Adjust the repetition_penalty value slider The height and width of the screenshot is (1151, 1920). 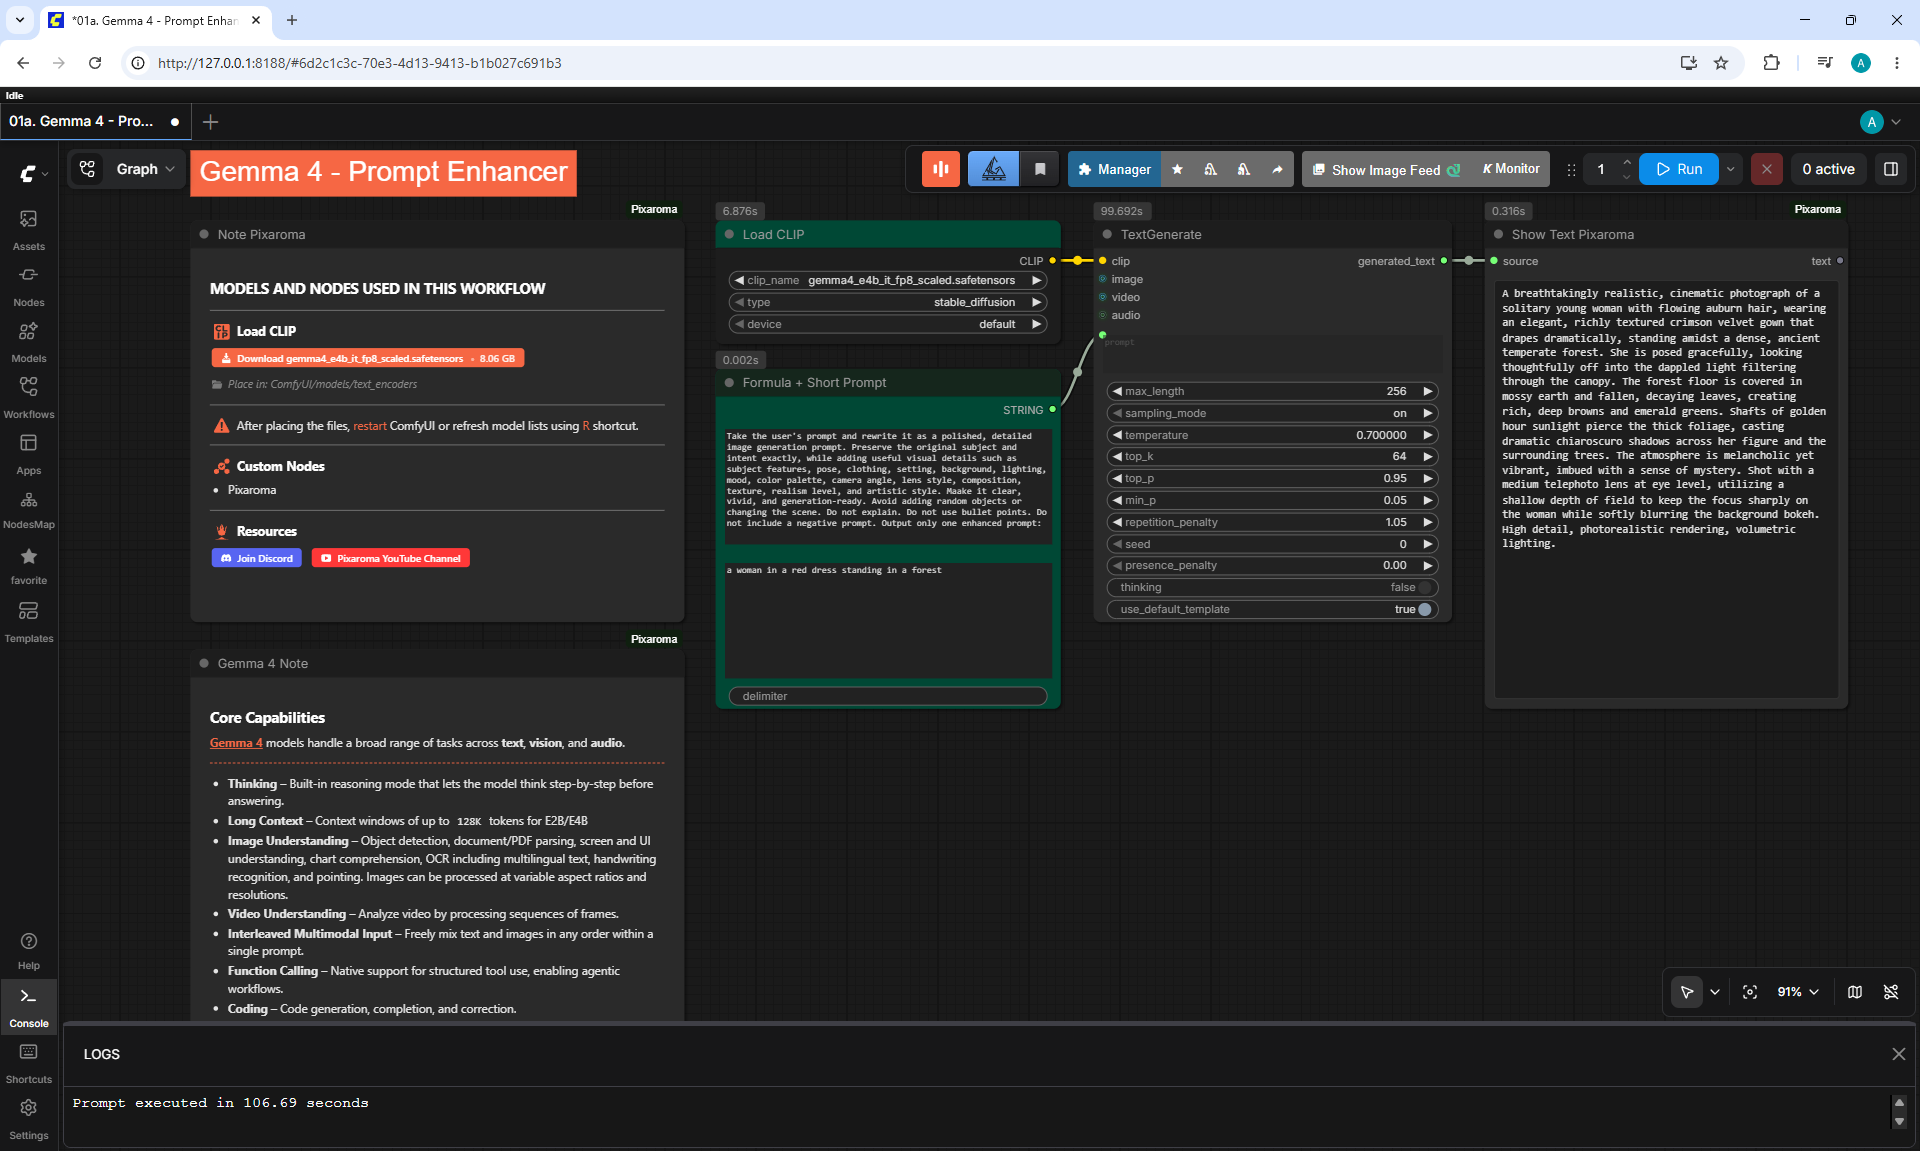point(1272,522)
